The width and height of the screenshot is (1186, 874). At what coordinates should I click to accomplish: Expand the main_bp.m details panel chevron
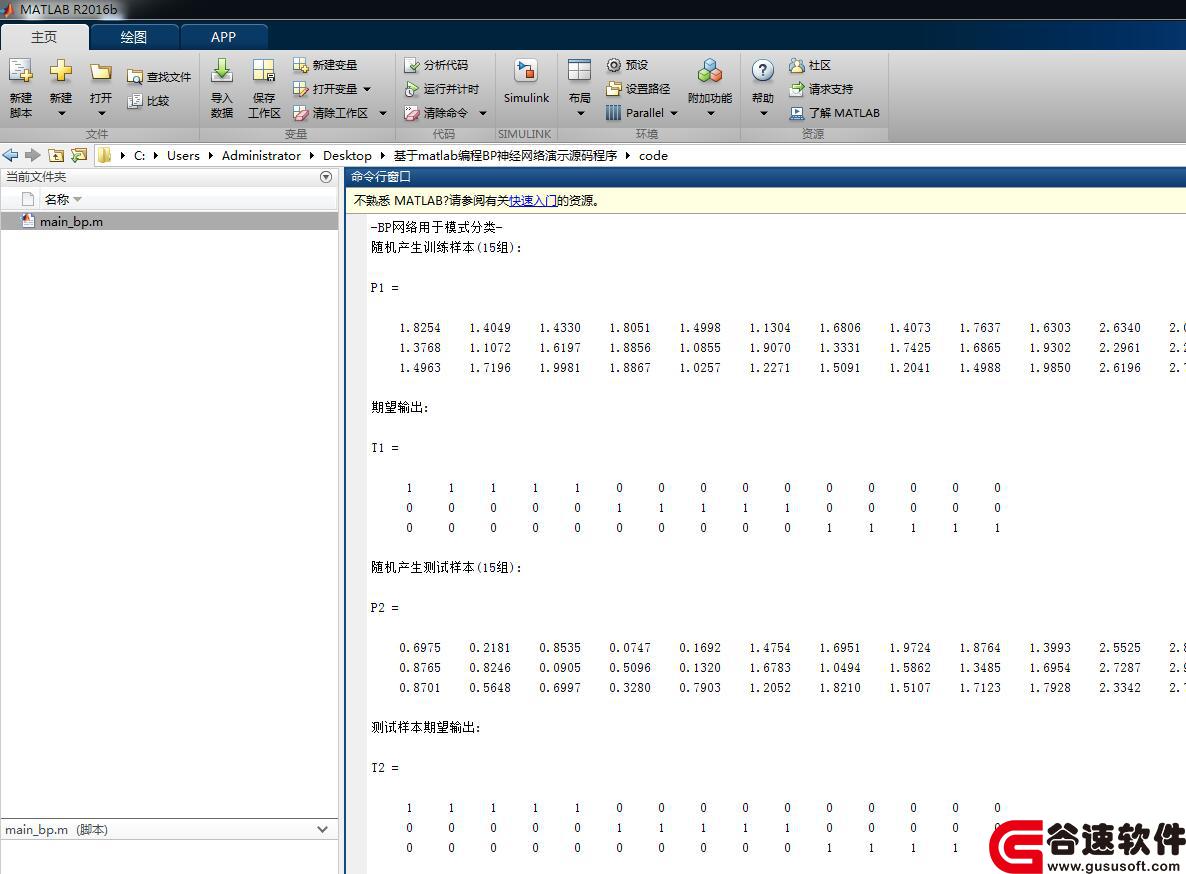(x=322, y=829)
